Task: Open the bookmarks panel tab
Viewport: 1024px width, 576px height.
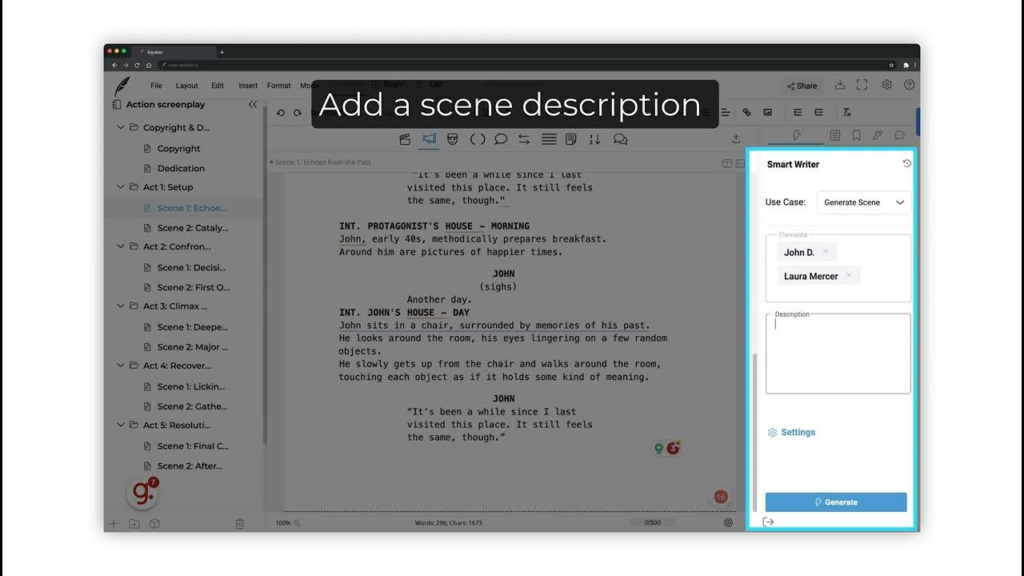Action: click(x=856, y=135)
